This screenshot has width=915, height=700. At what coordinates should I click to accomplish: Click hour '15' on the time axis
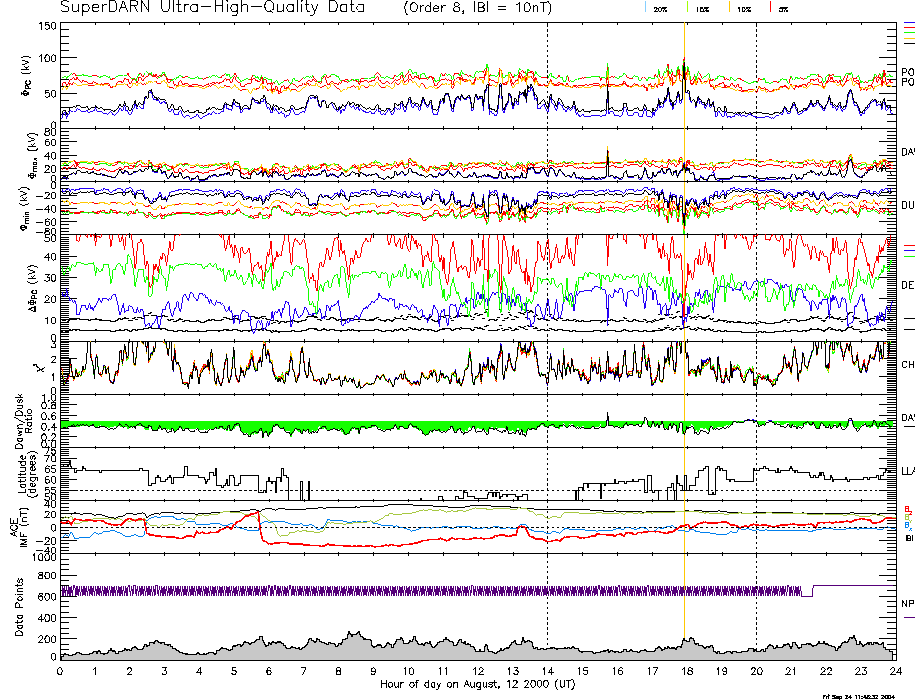tap(582, 671)
